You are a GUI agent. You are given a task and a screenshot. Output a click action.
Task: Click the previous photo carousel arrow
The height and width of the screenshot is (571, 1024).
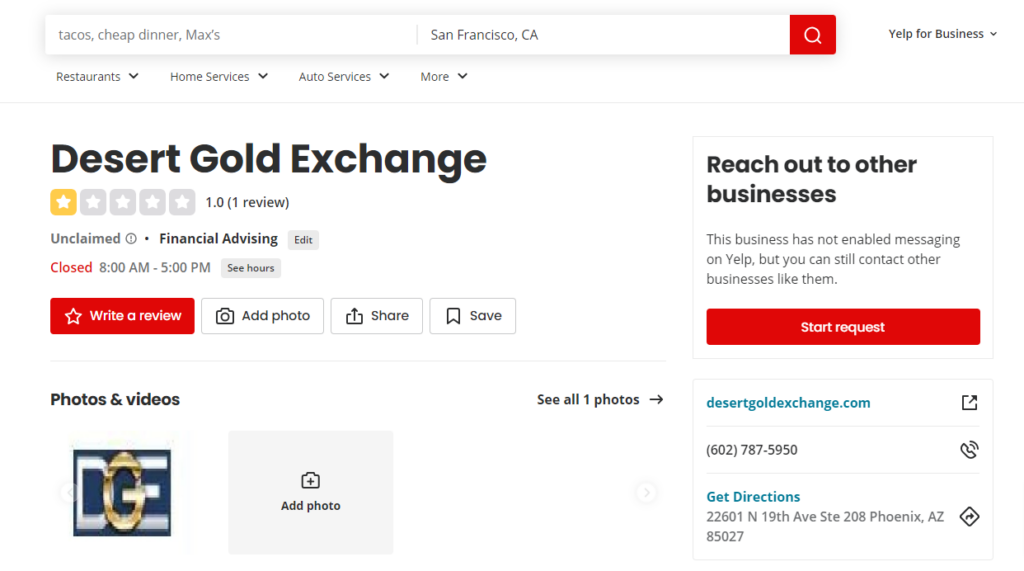coord(70,492)
